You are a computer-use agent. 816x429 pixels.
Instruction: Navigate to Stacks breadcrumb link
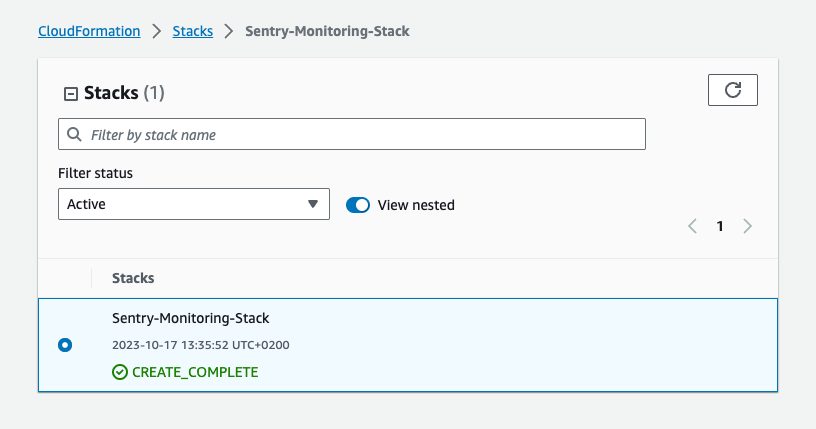(193, 31)
